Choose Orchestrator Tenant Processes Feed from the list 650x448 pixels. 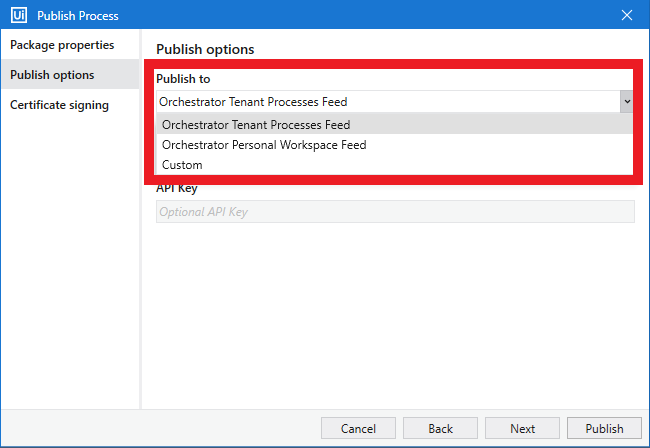point(394,124)
